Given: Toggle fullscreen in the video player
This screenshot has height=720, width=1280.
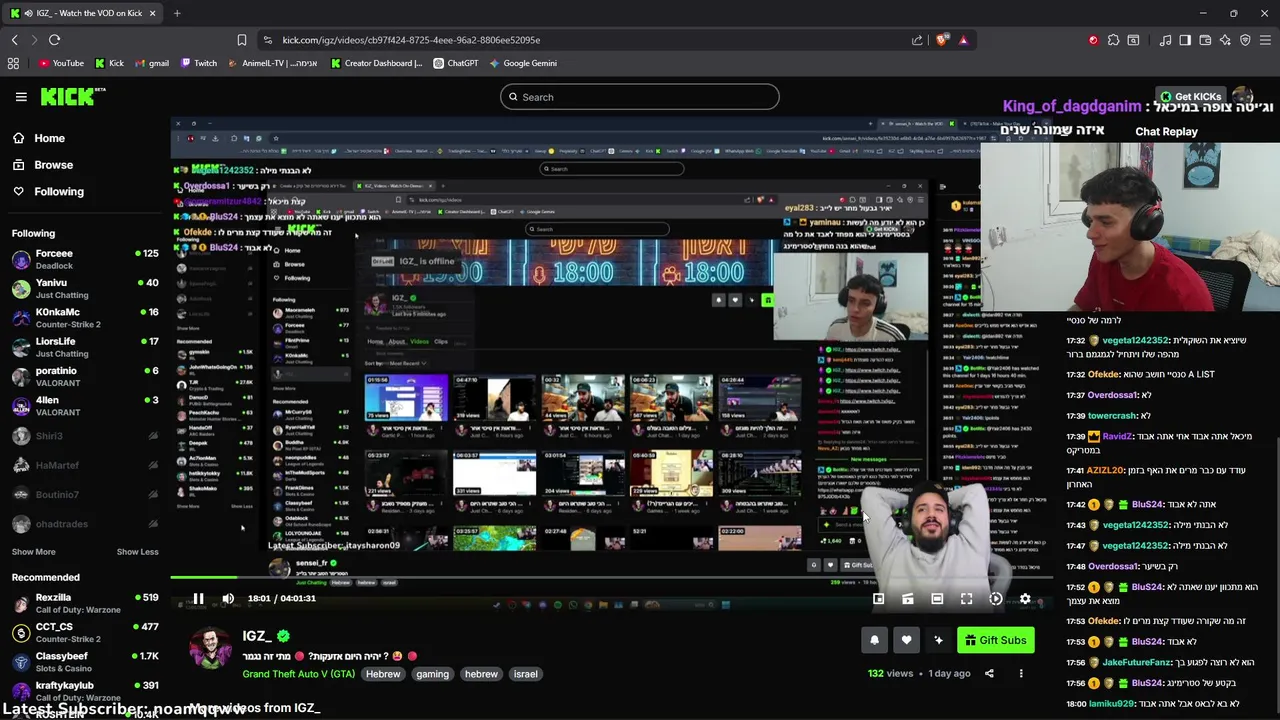Looking at the screenshot, I should coord(966,599).
